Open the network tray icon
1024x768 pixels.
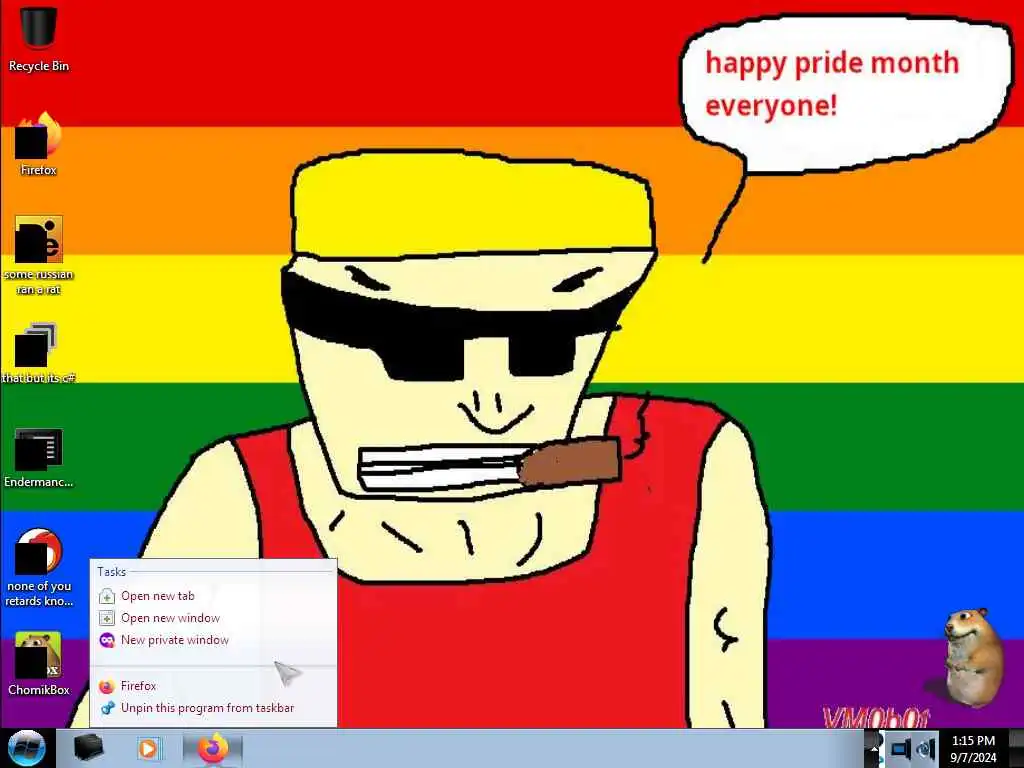tap(901, 748)
